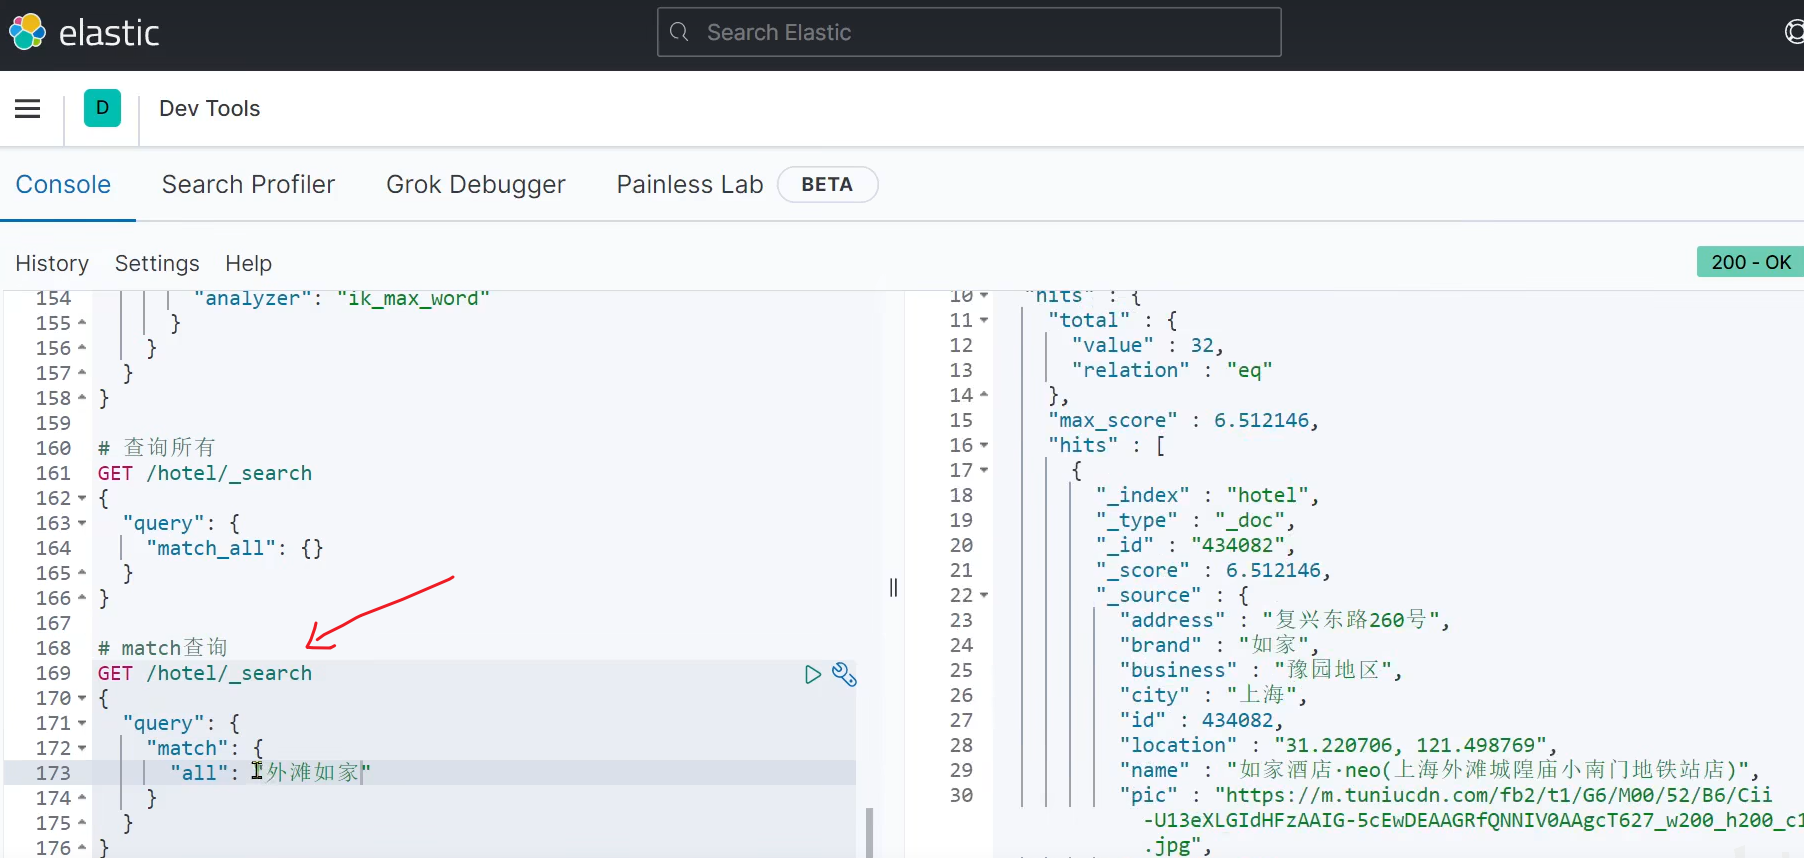Focus the Search Elastic field
Viewport: 1804px width, 858px height.
(969, 32)
